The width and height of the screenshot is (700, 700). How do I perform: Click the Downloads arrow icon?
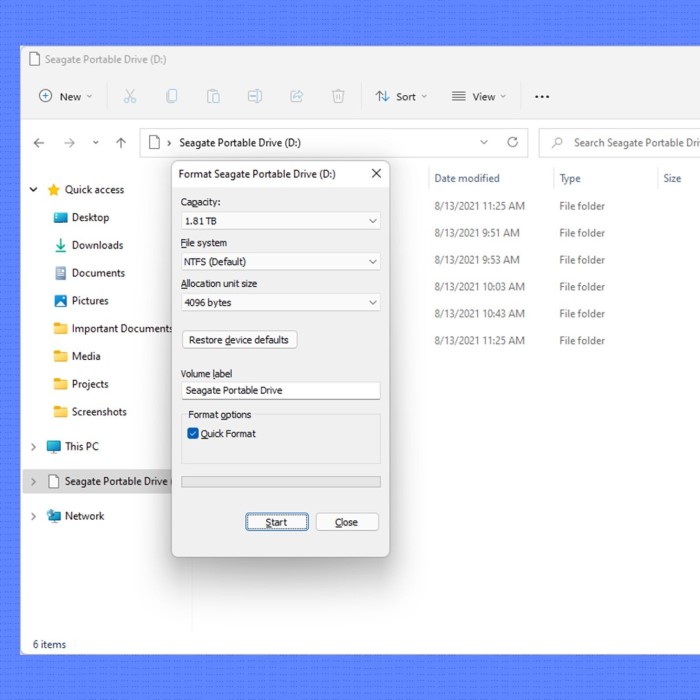pyautogui.click(x=60, y=246)
